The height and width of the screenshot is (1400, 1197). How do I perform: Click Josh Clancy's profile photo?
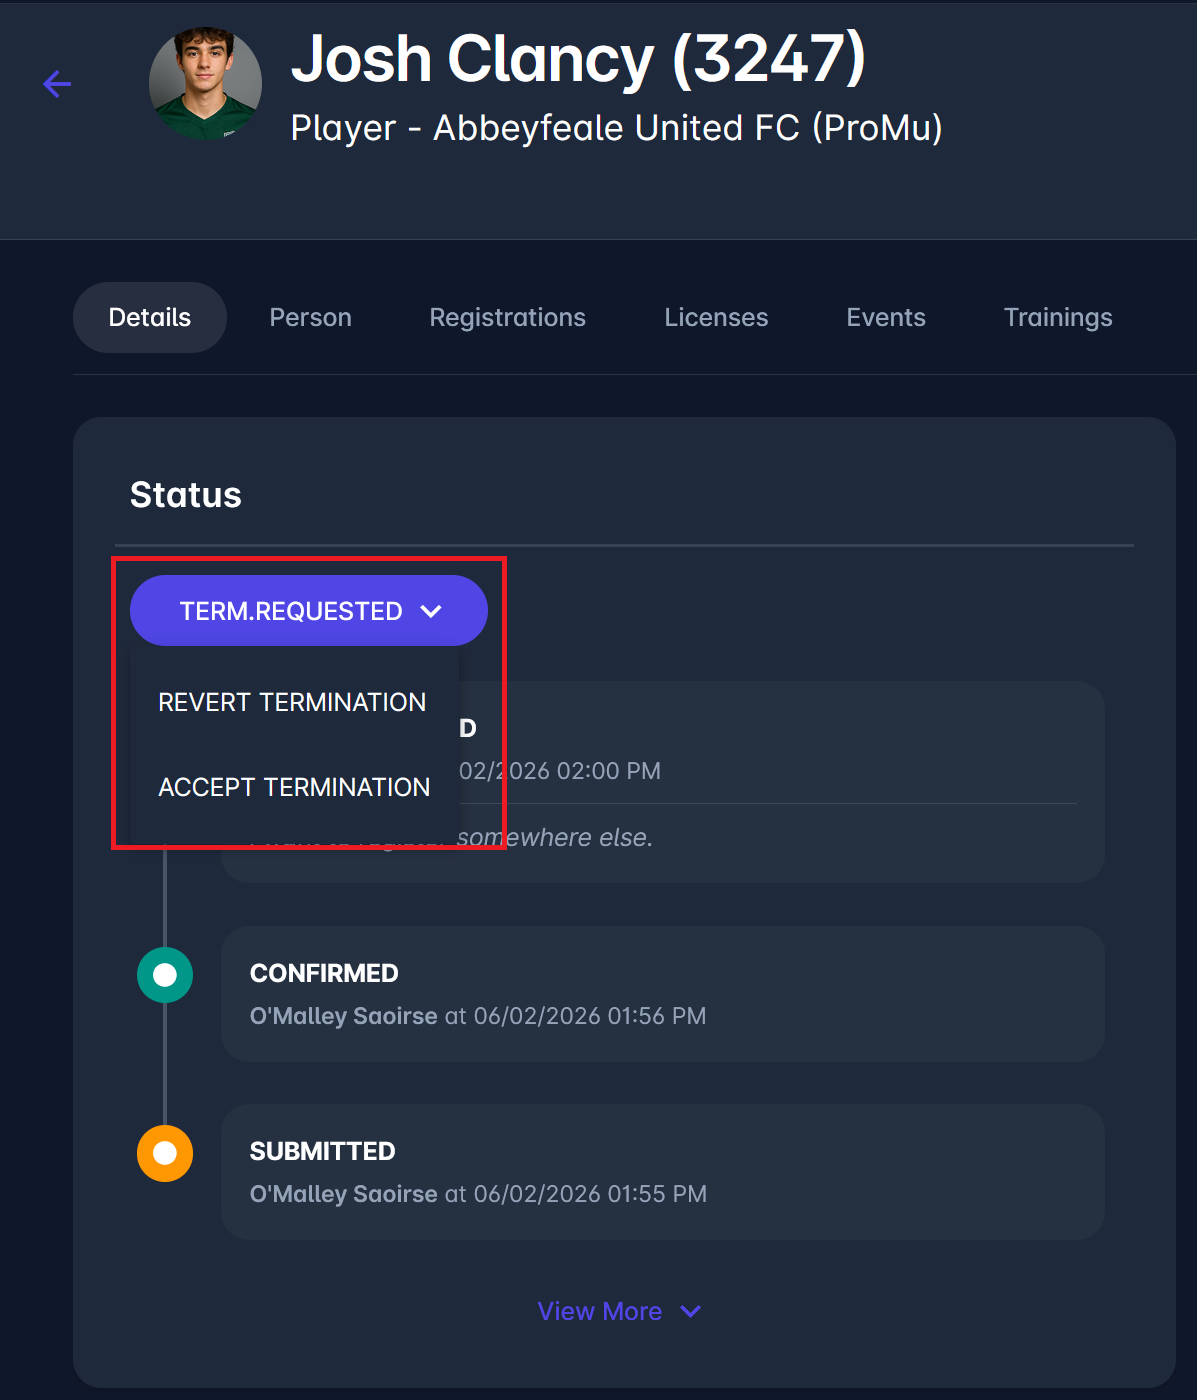click(x=205, y=84)
